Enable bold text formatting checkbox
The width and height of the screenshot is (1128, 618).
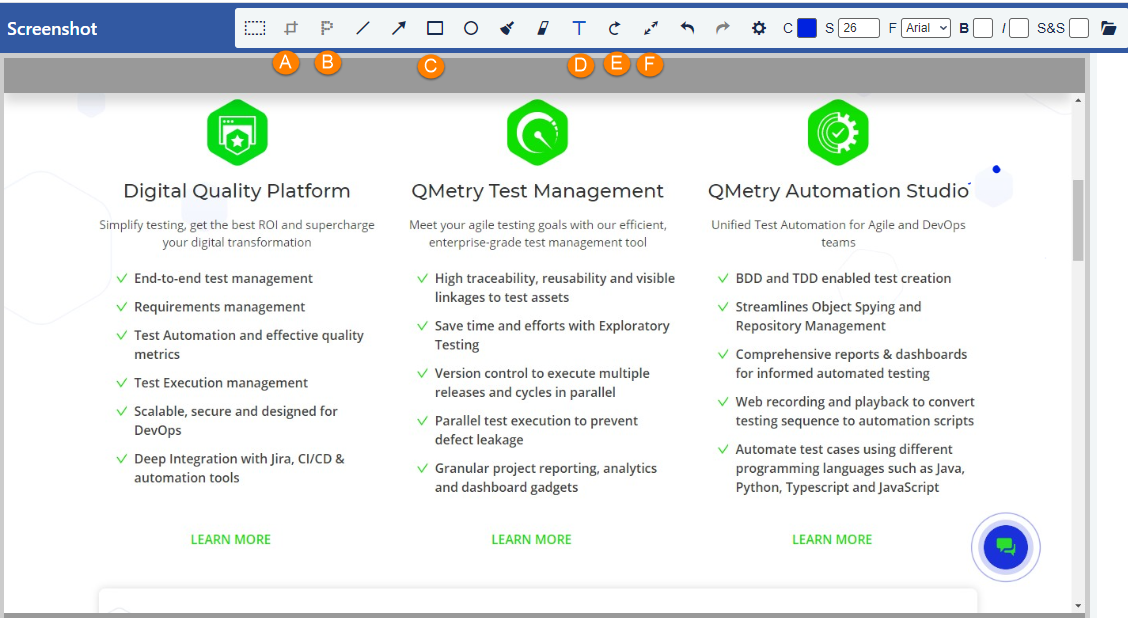pyautogui.click(x=981, y=27)
